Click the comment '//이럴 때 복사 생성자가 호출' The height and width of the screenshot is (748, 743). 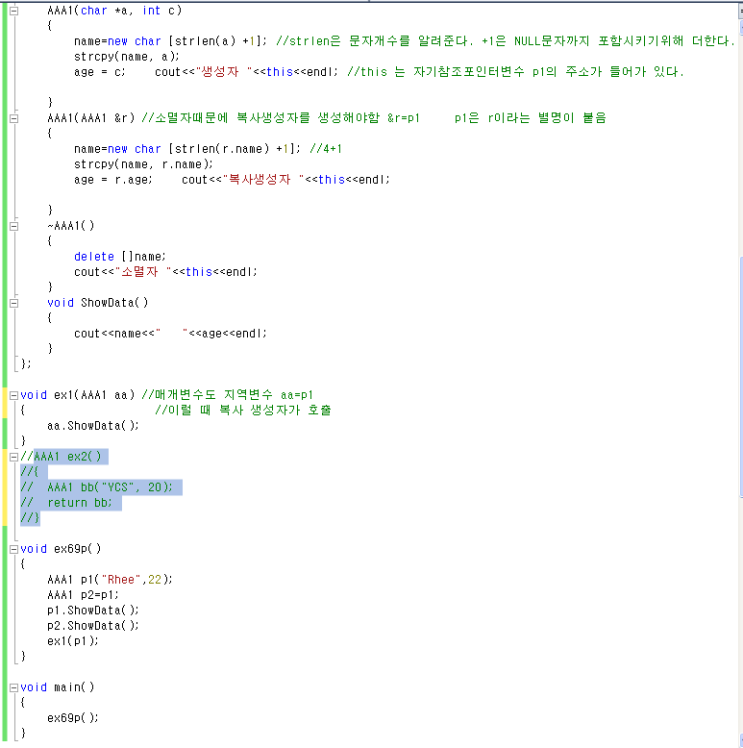[x=243, y=410]
